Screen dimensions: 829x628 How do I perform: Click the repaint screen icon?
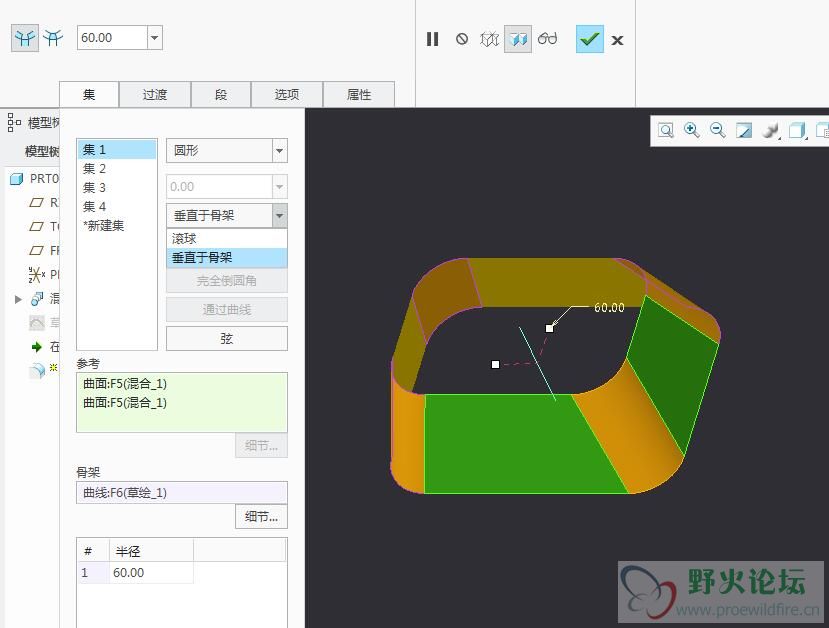744,131
